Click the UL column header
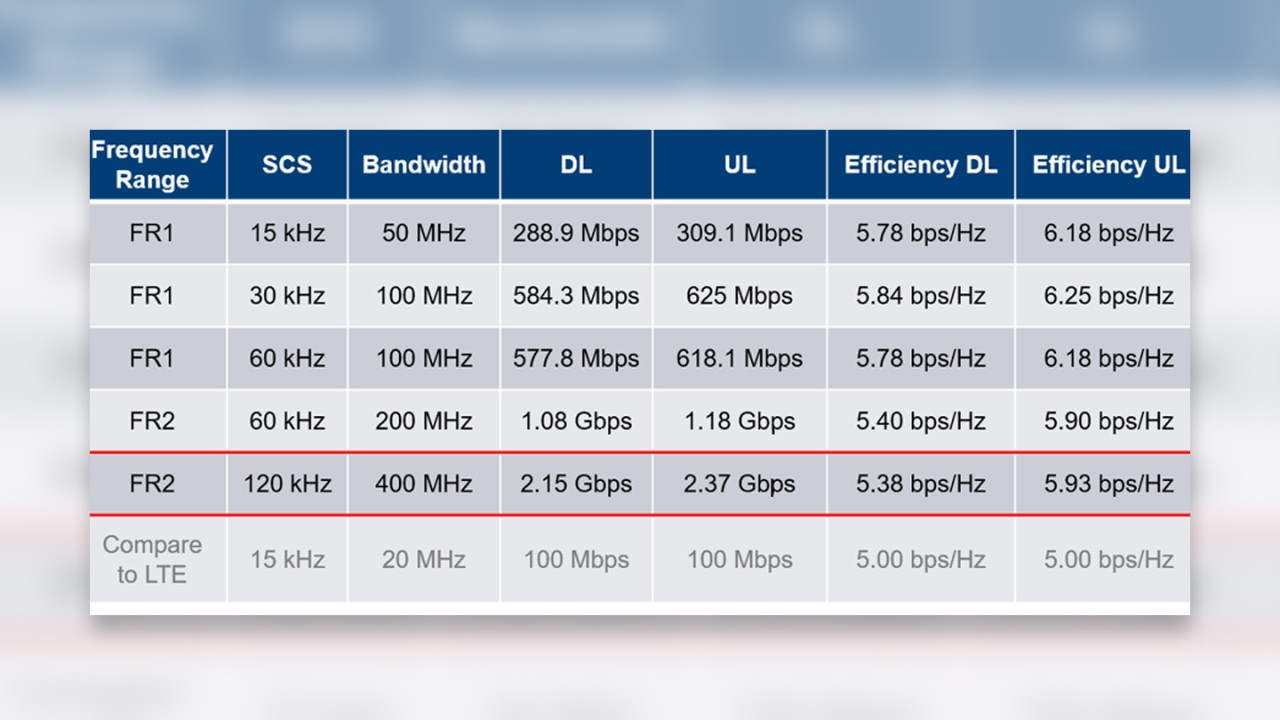This screenshot has width=1280, height=720. pos(739,165)
